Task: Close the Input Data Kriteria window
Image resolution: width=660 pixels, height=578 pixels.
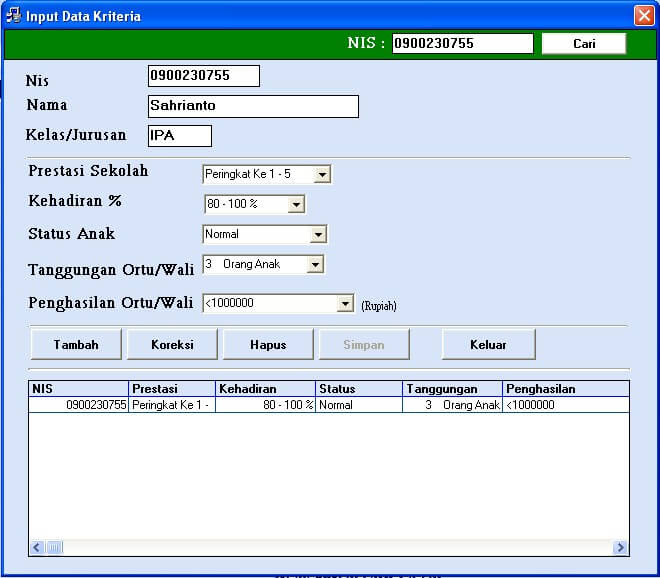Action: tap(644, 16)
